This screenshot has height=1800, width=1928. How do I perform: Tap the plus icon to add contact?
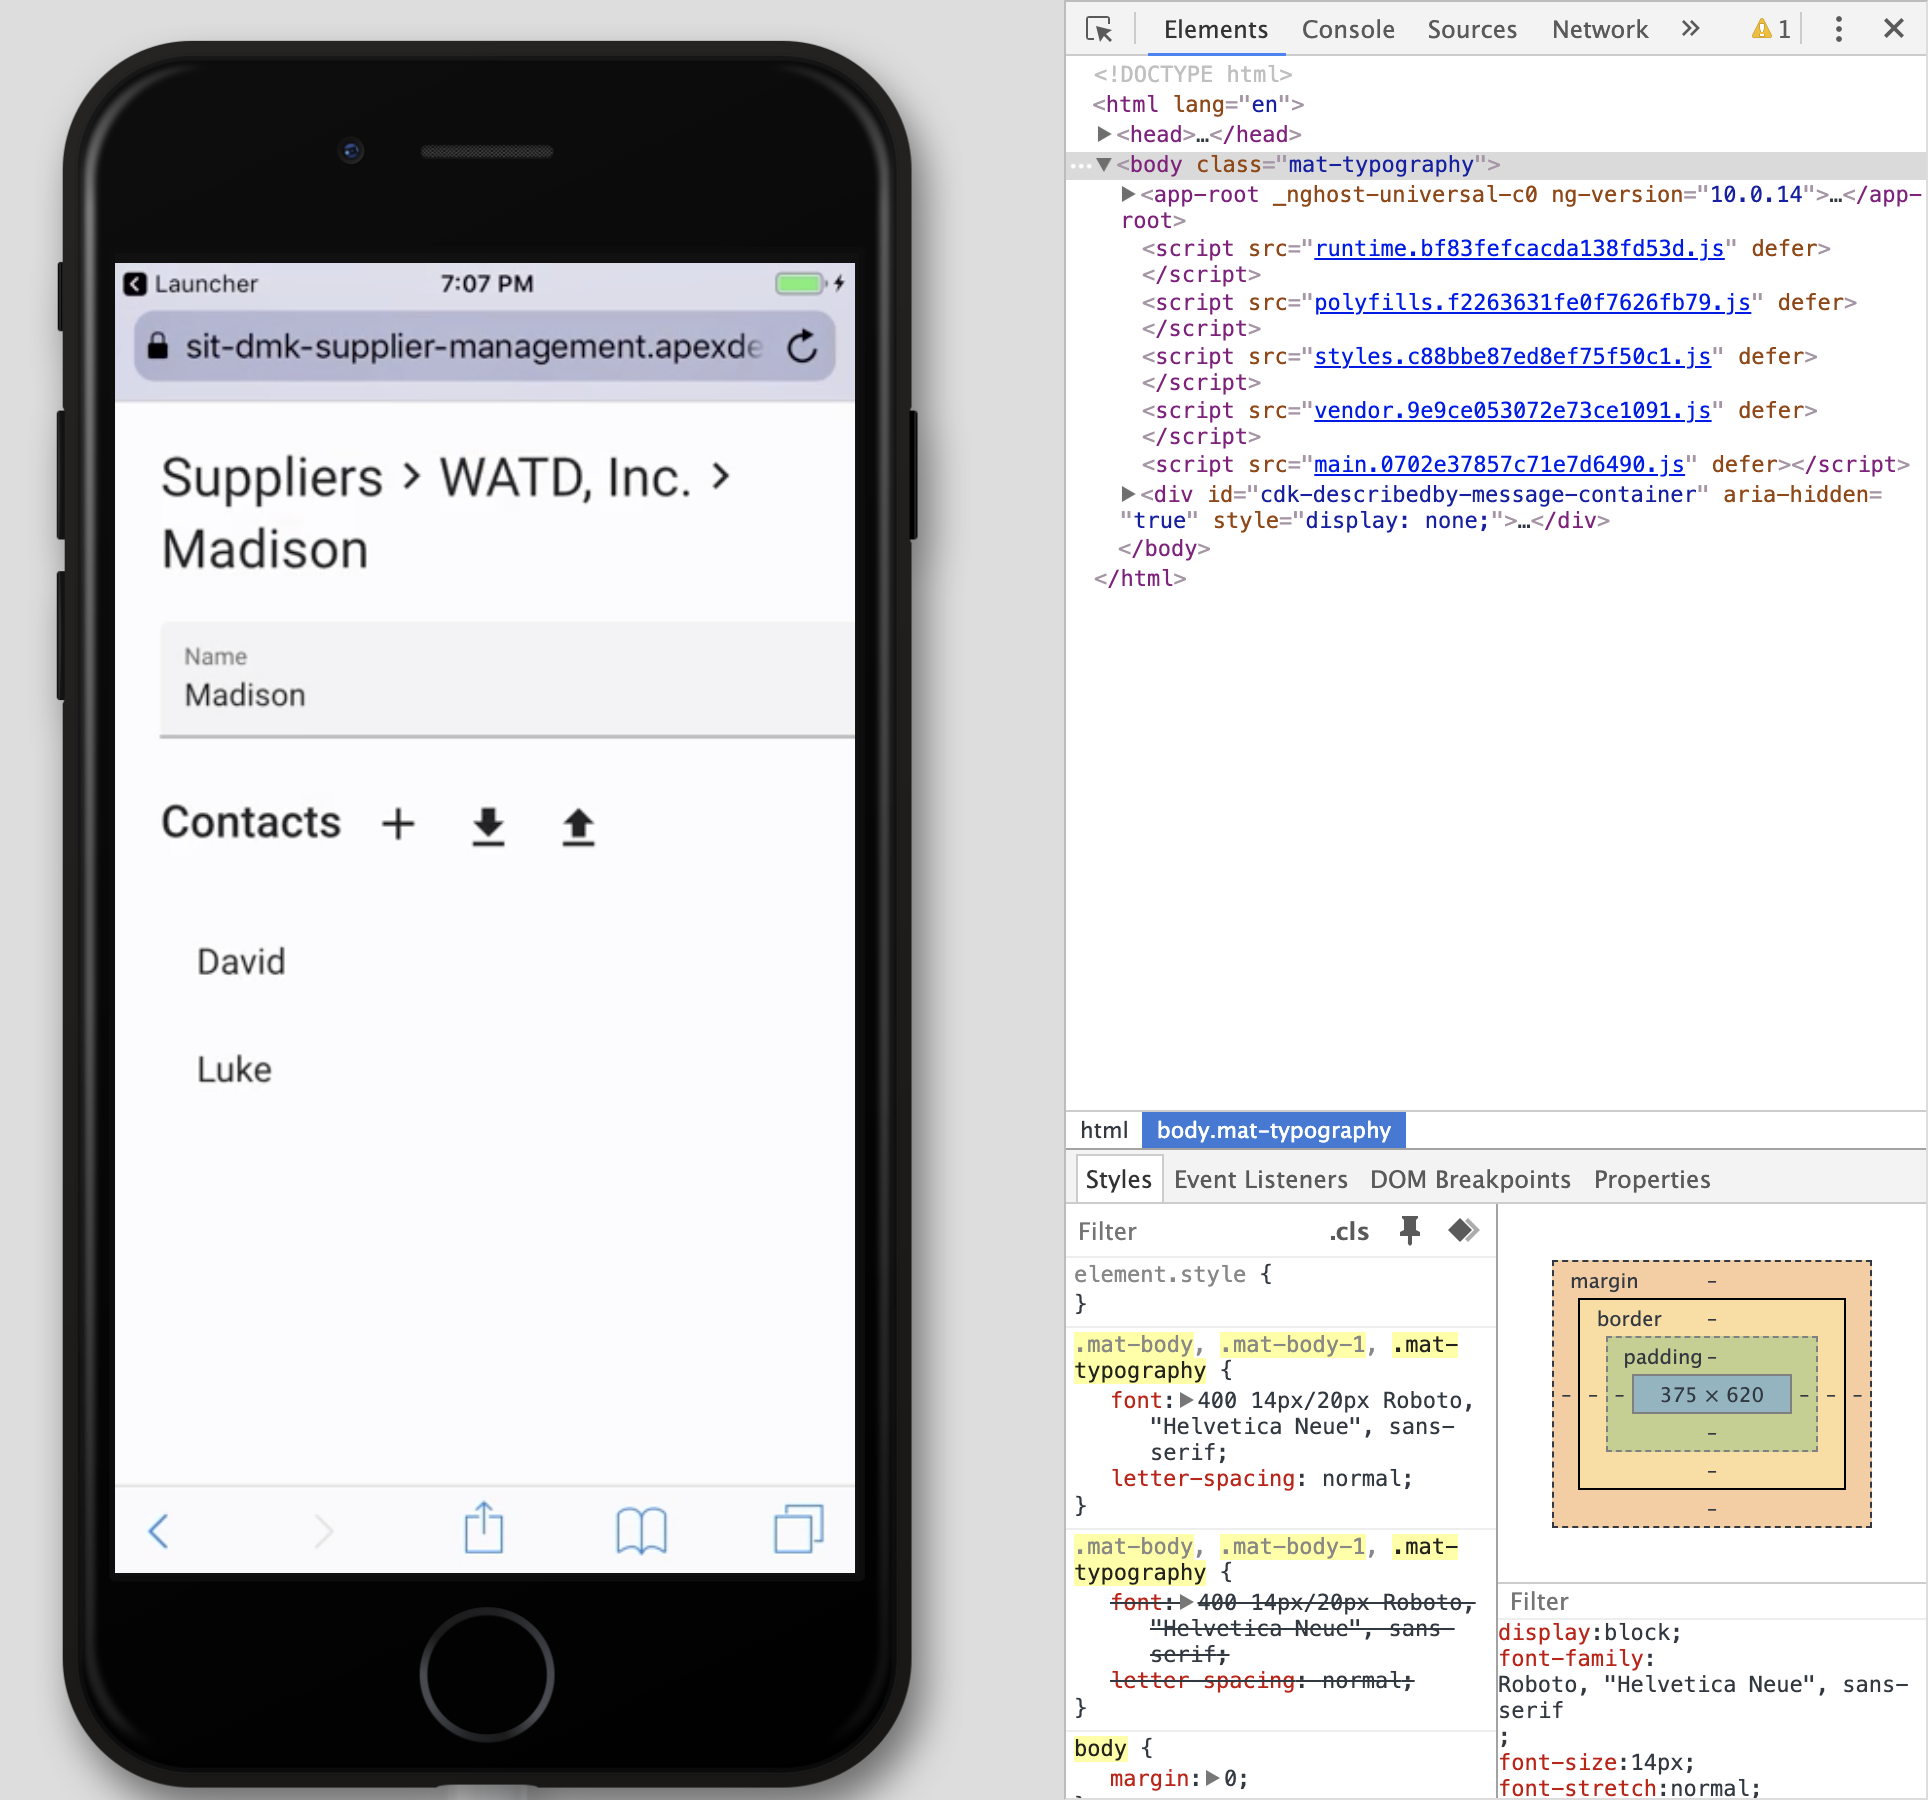click(x=398, y=824)
